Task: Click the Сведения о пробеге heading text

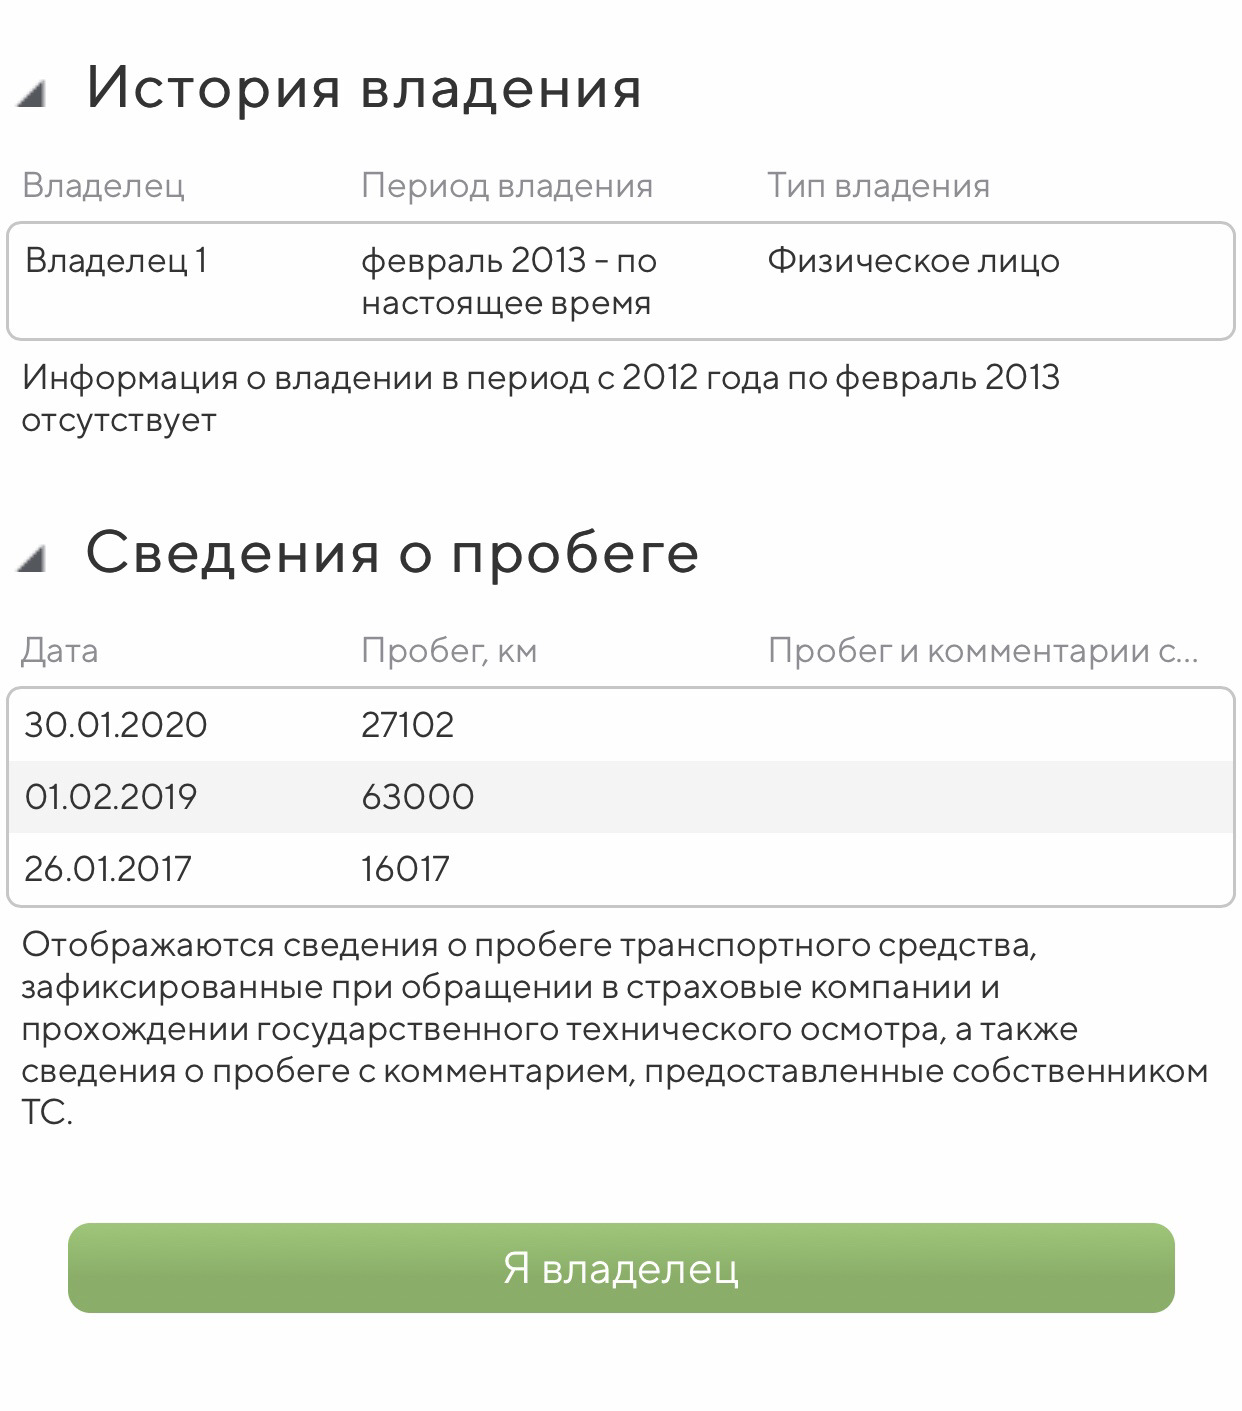Action: [392, 552]
